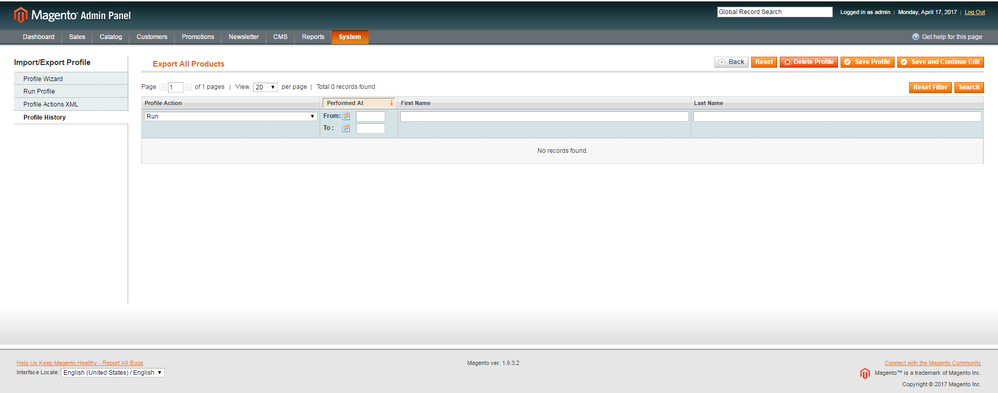
Task: Click the From date input field
Action: pyautogui.click(x=370, y=117)
